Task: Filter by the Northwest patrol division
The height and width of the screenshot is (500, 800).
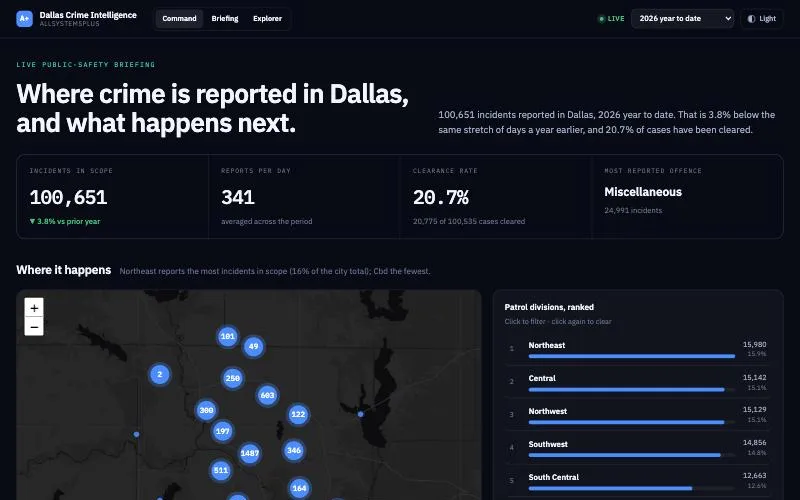Action: (x=638, y=415)
